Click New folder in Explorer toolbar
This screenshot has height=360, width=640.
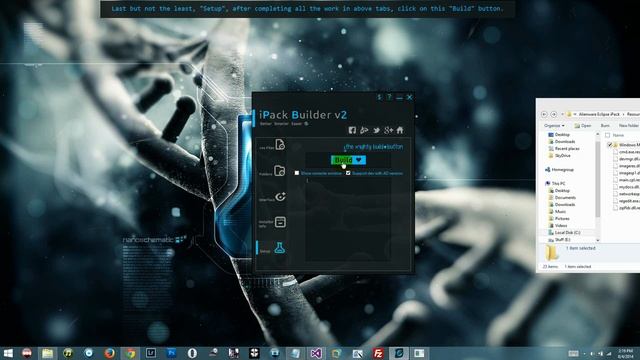tap(629, 125)
